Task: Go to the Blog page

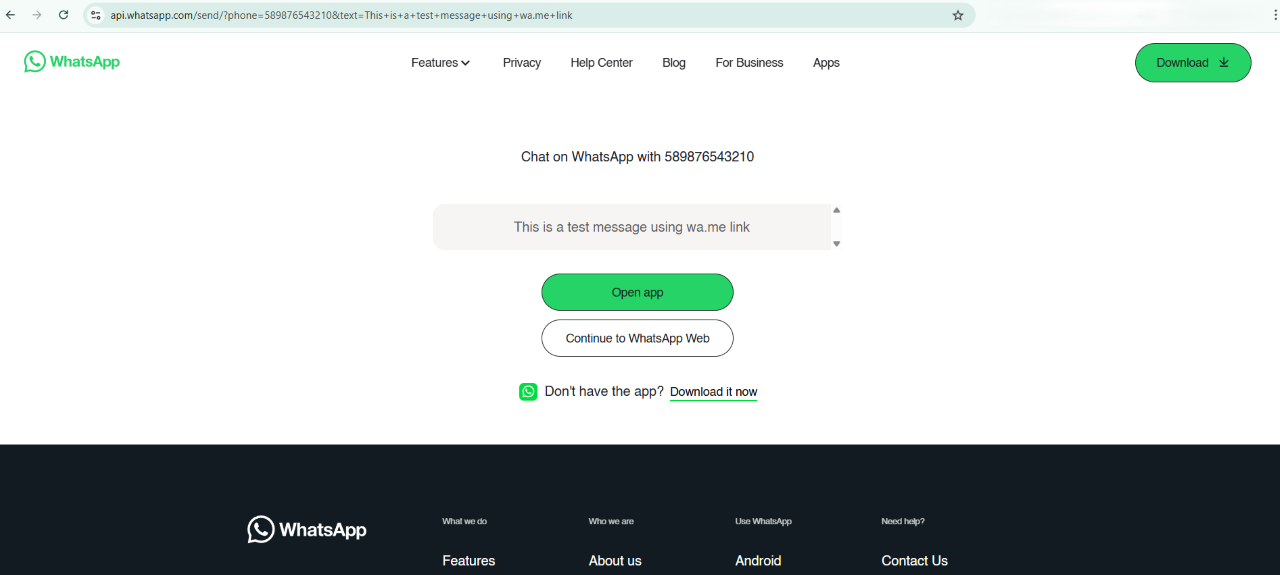Action: (x=674, y=62)
